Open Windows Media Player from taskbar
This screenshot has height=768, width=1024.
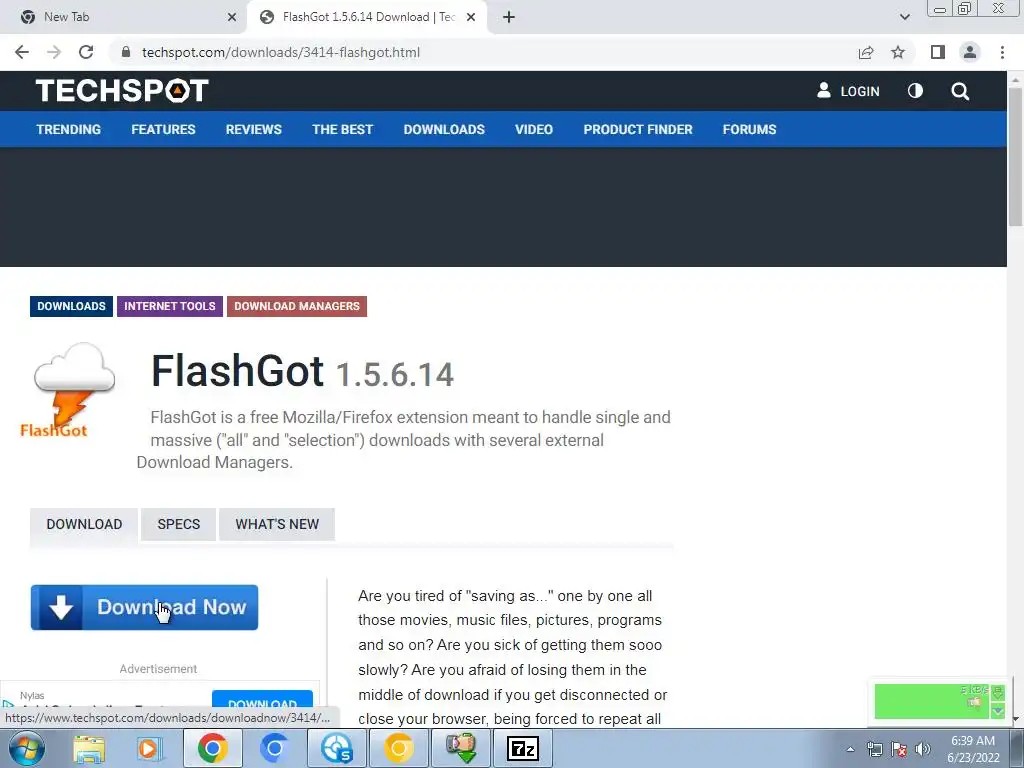click(x=148, y=748)
